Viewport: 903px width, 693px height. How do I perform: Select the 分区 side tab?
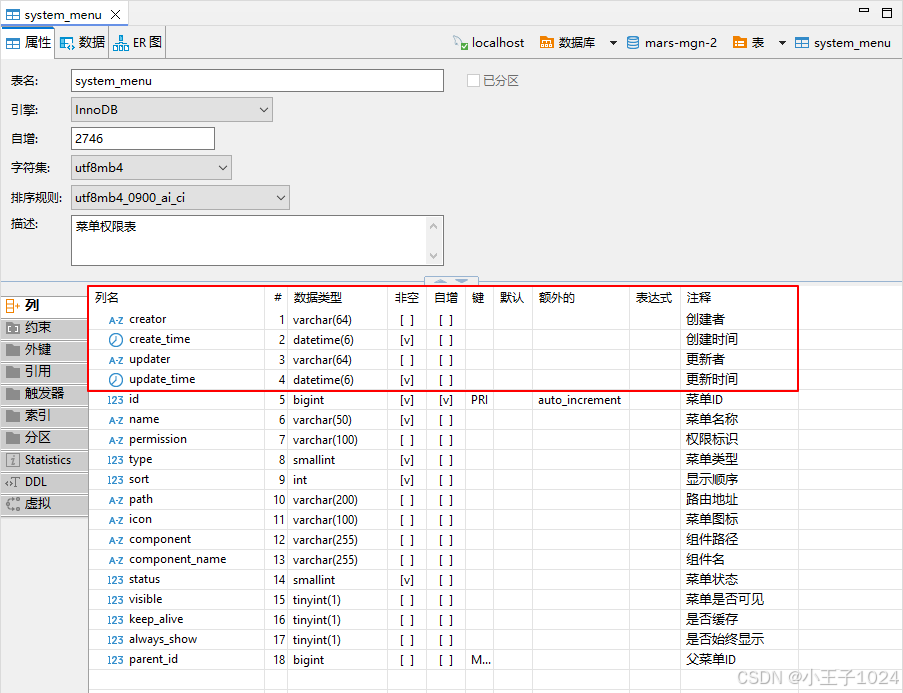tap(44, 438)
